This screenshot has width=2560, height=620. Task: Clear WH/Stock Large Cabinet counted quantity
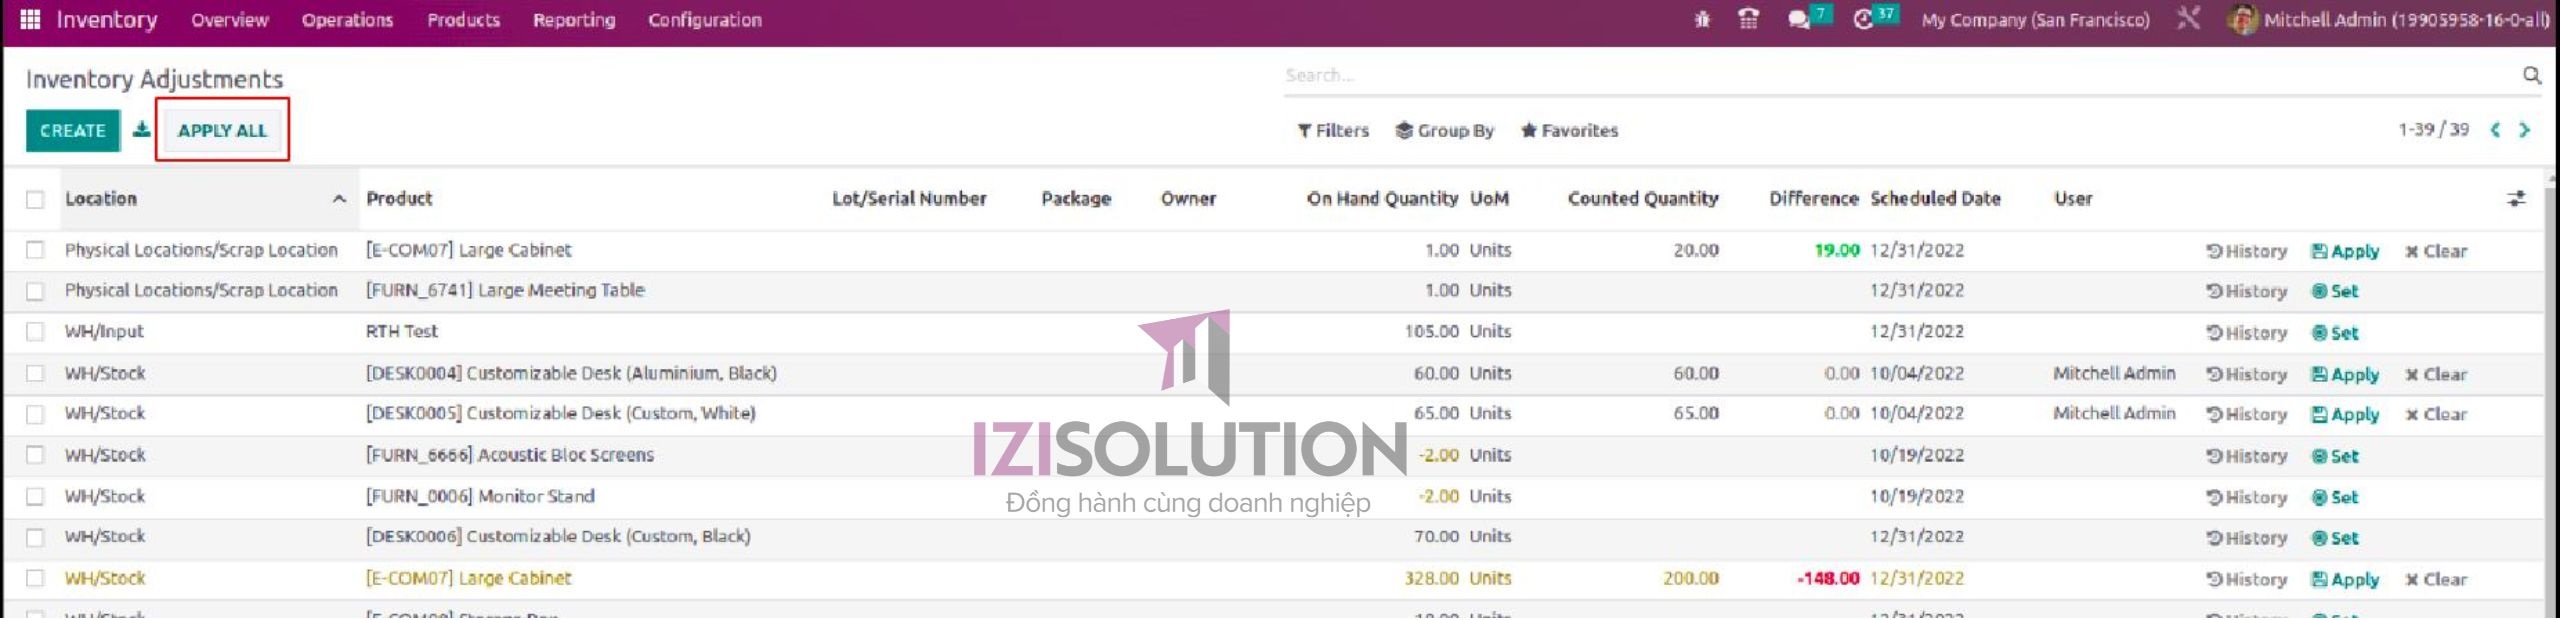click(x=2436, y=579)
